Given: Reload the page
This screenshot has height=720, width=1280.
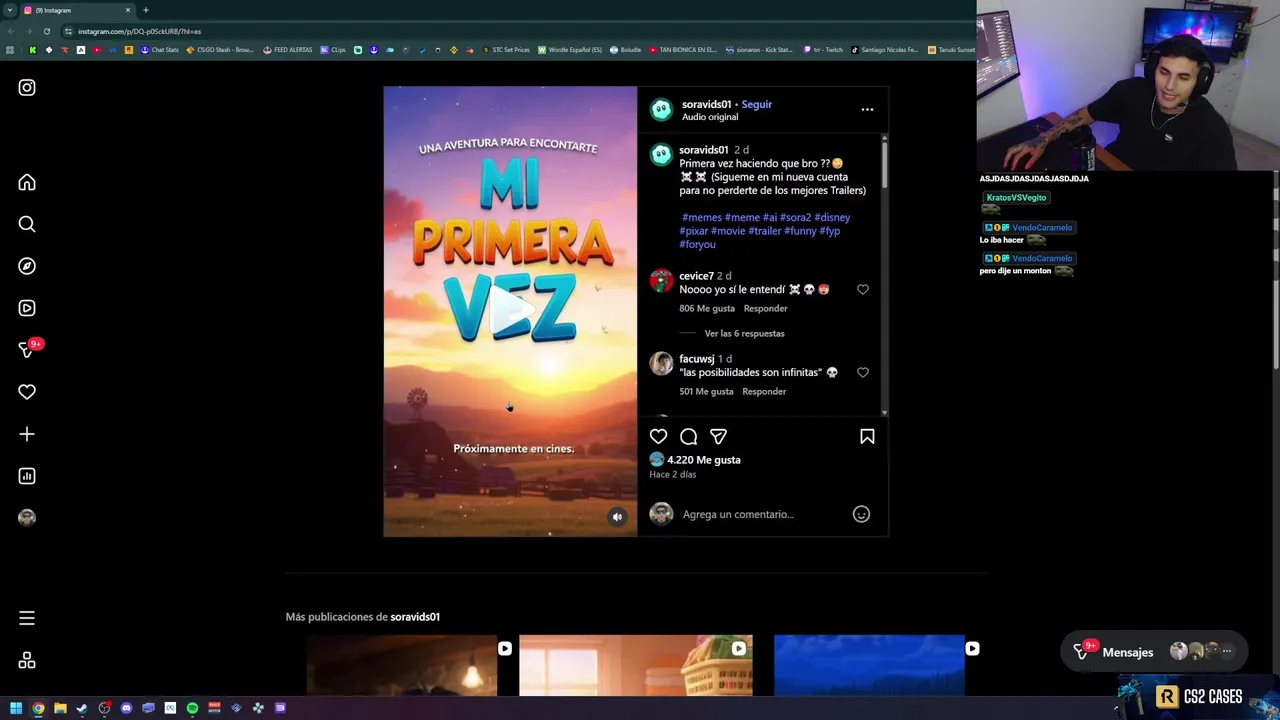Looking at the screenshot, I should (x=46, y=31).
